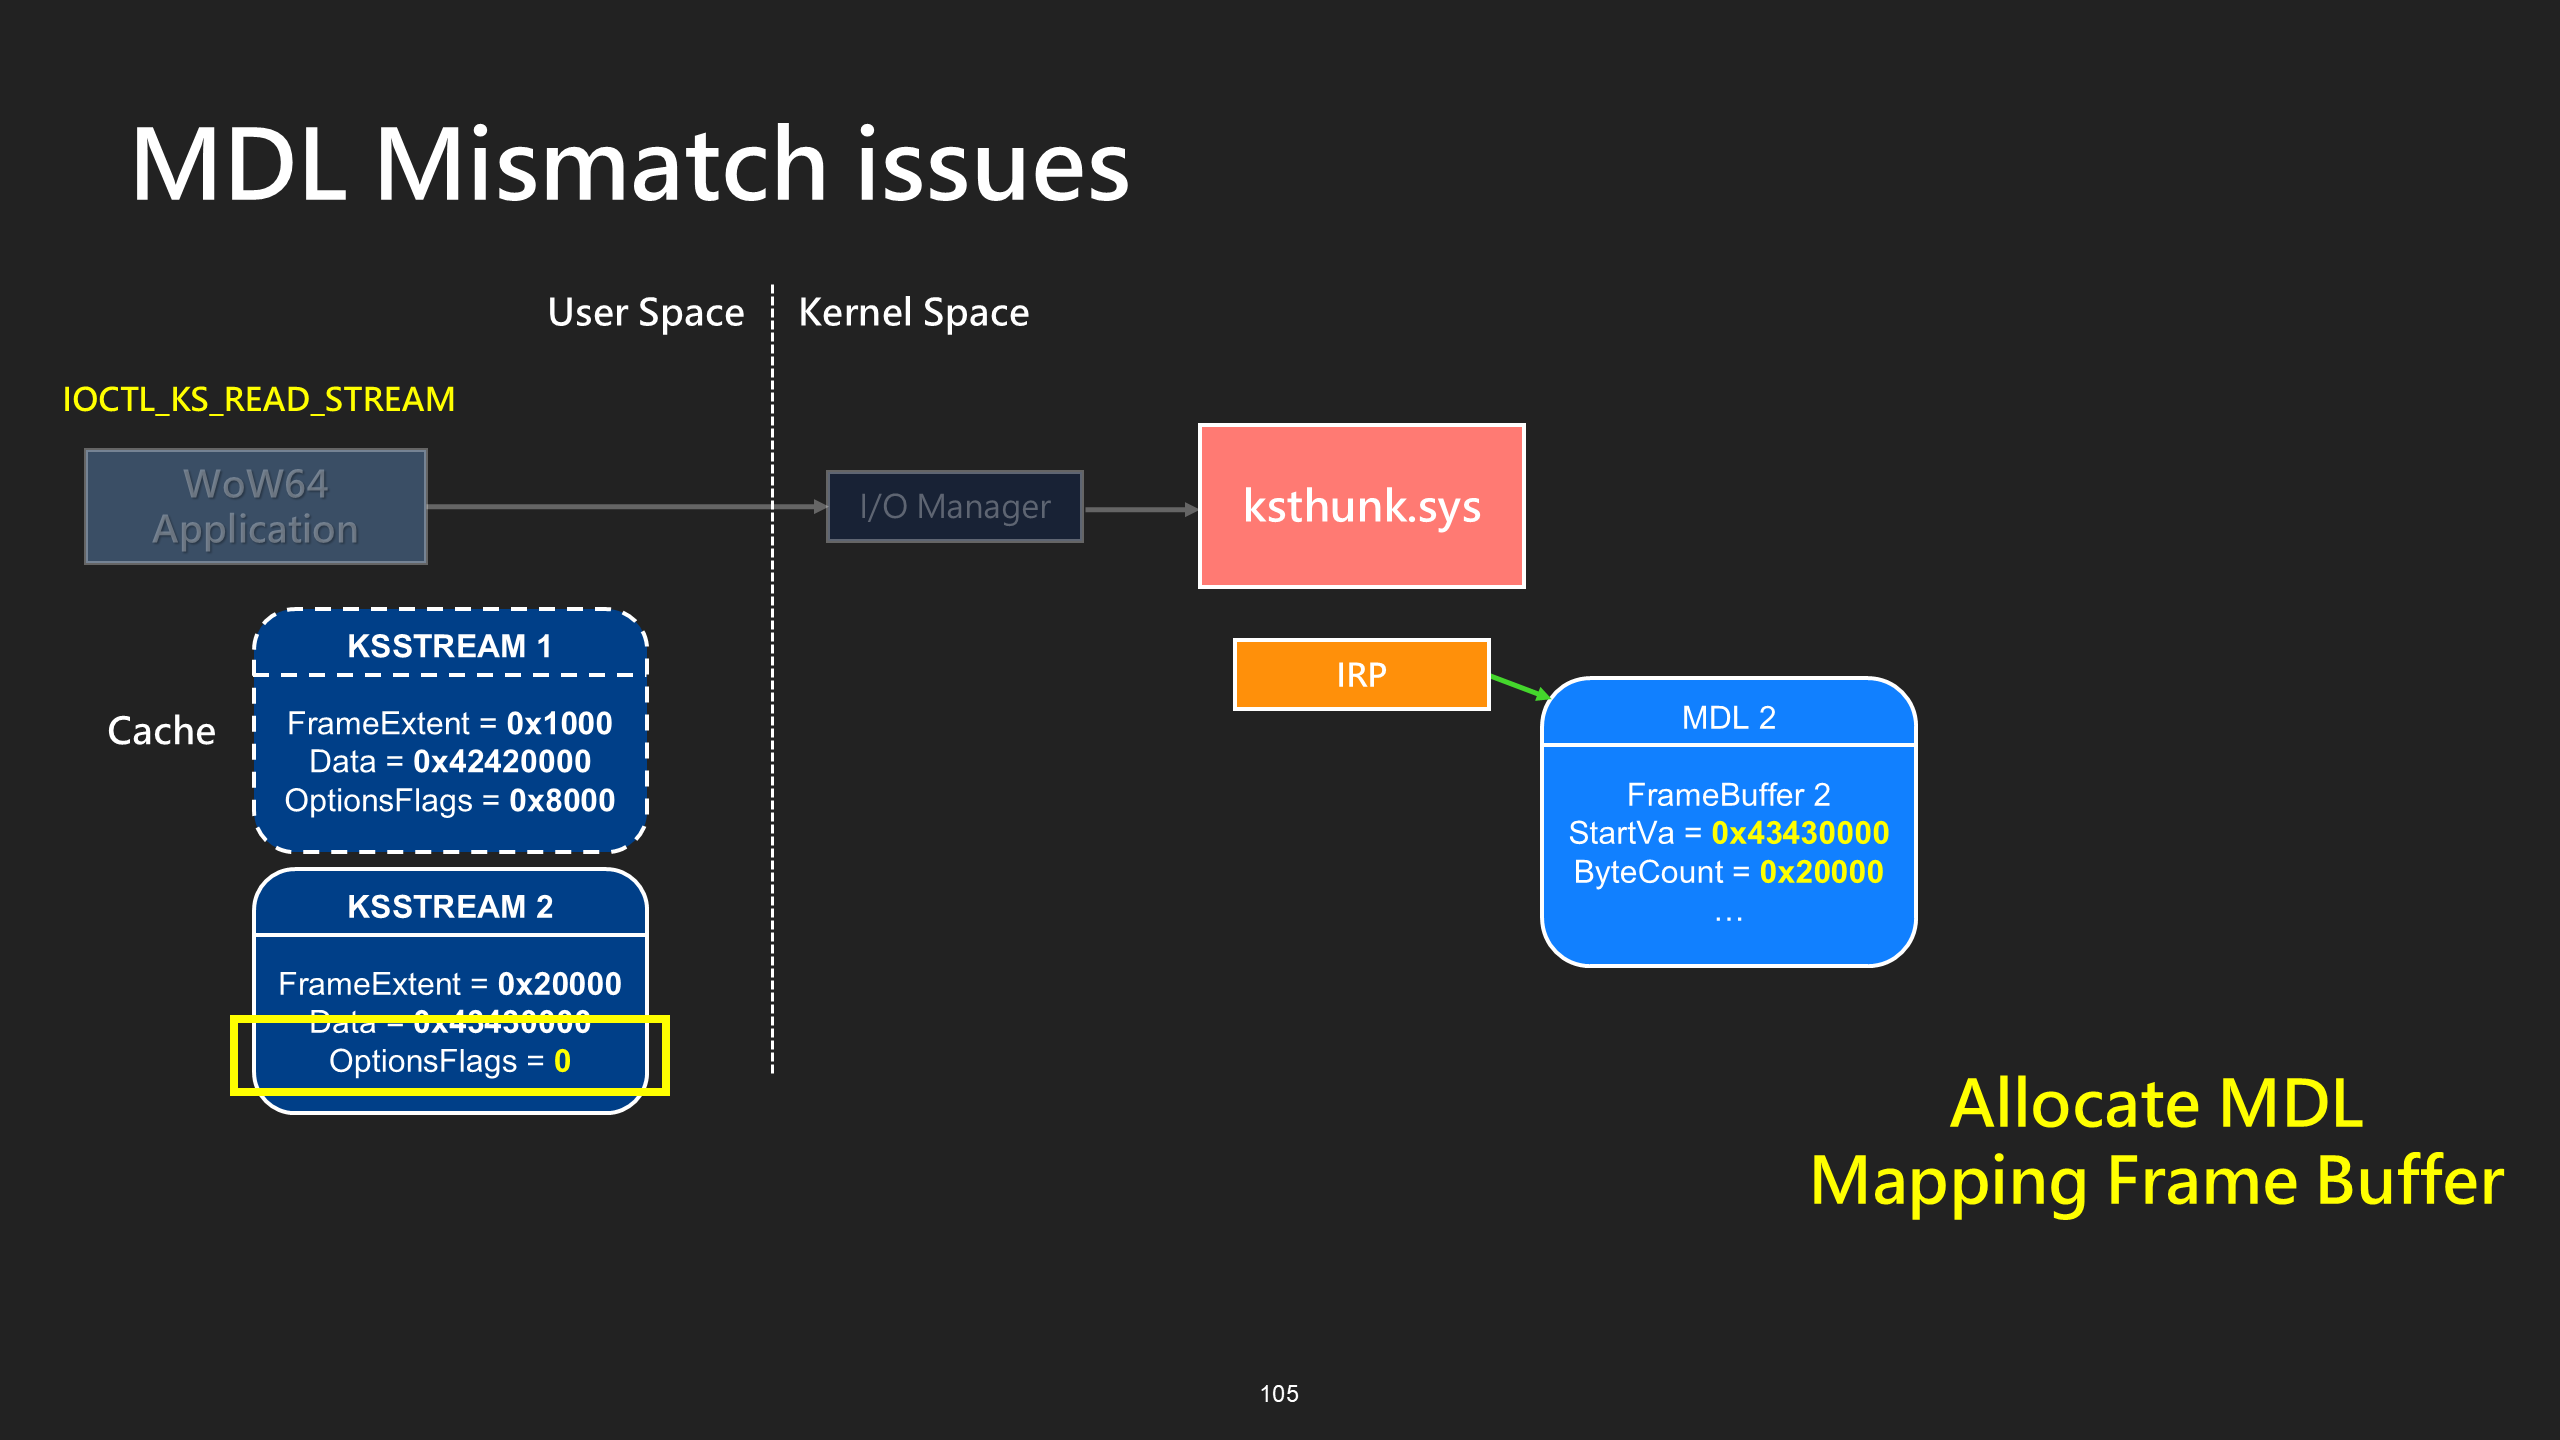Select the I/O Manager box
The width and height of the screenshot is (2560, 1440).
pyautogui.click(x=955, y=506)
